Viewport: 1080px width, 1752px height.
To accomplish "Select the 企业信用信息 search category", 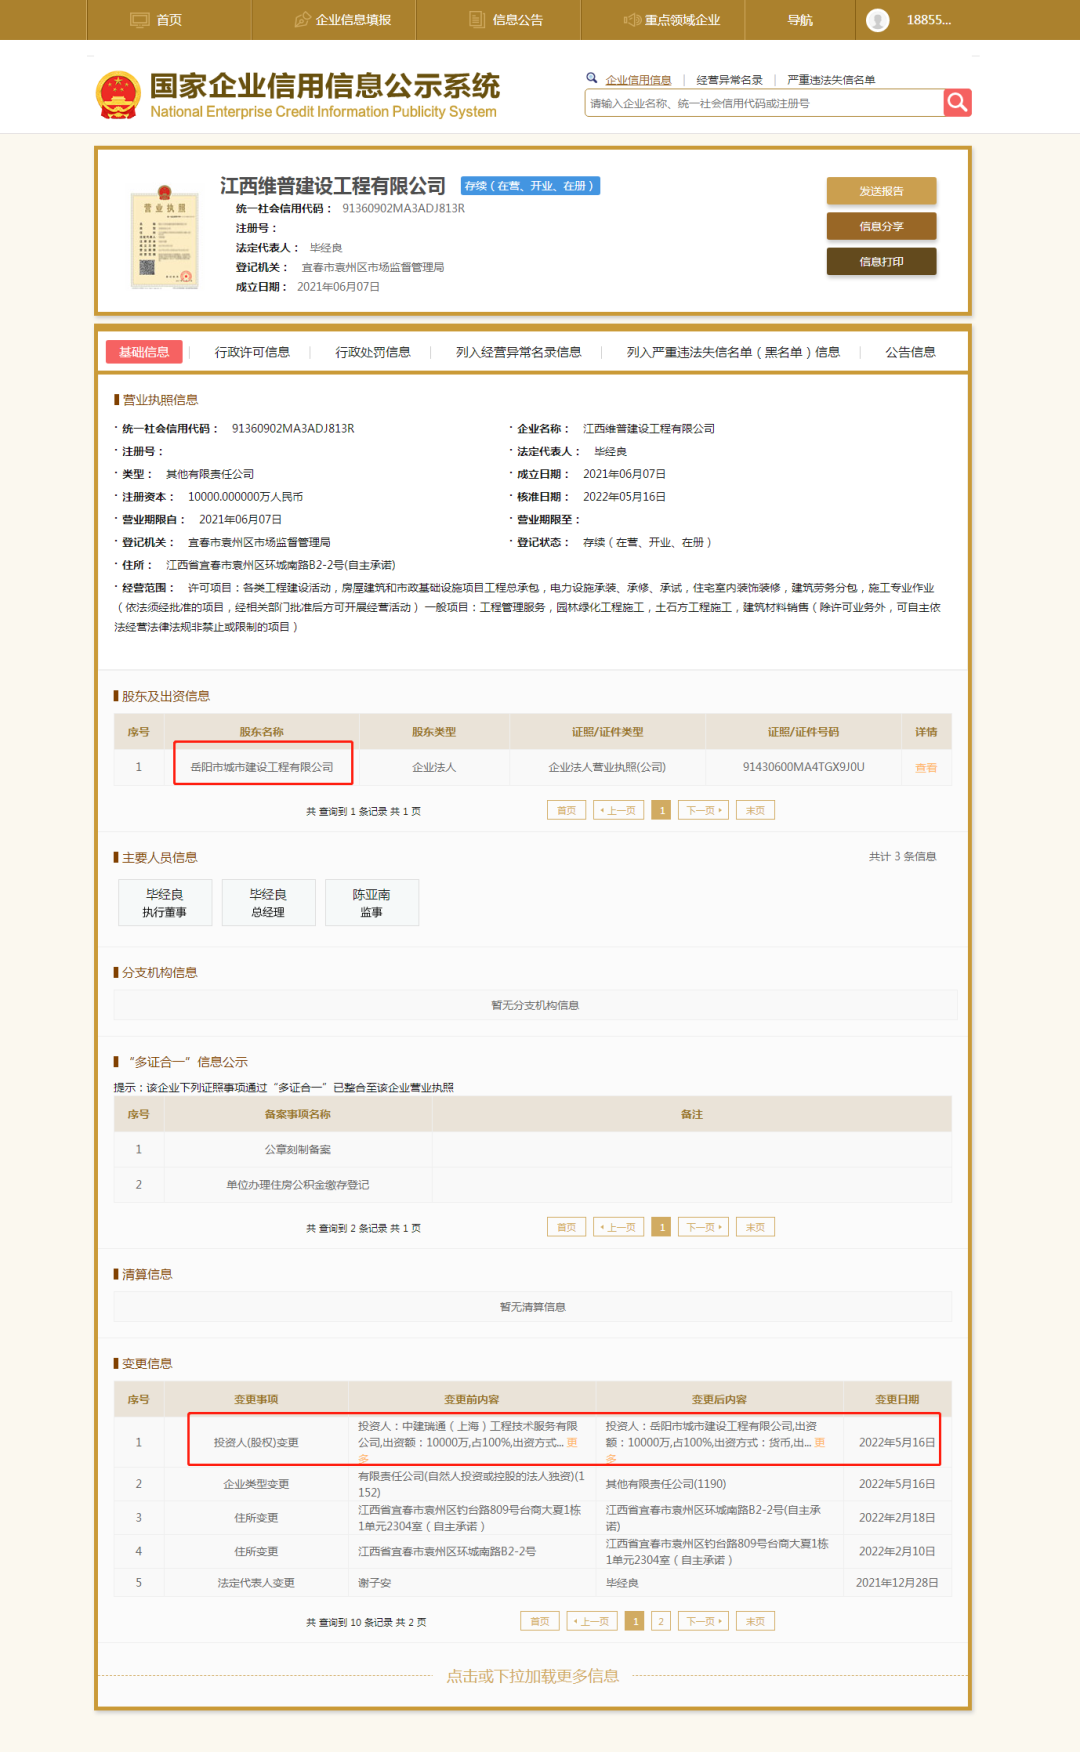I will pos(638,80).
